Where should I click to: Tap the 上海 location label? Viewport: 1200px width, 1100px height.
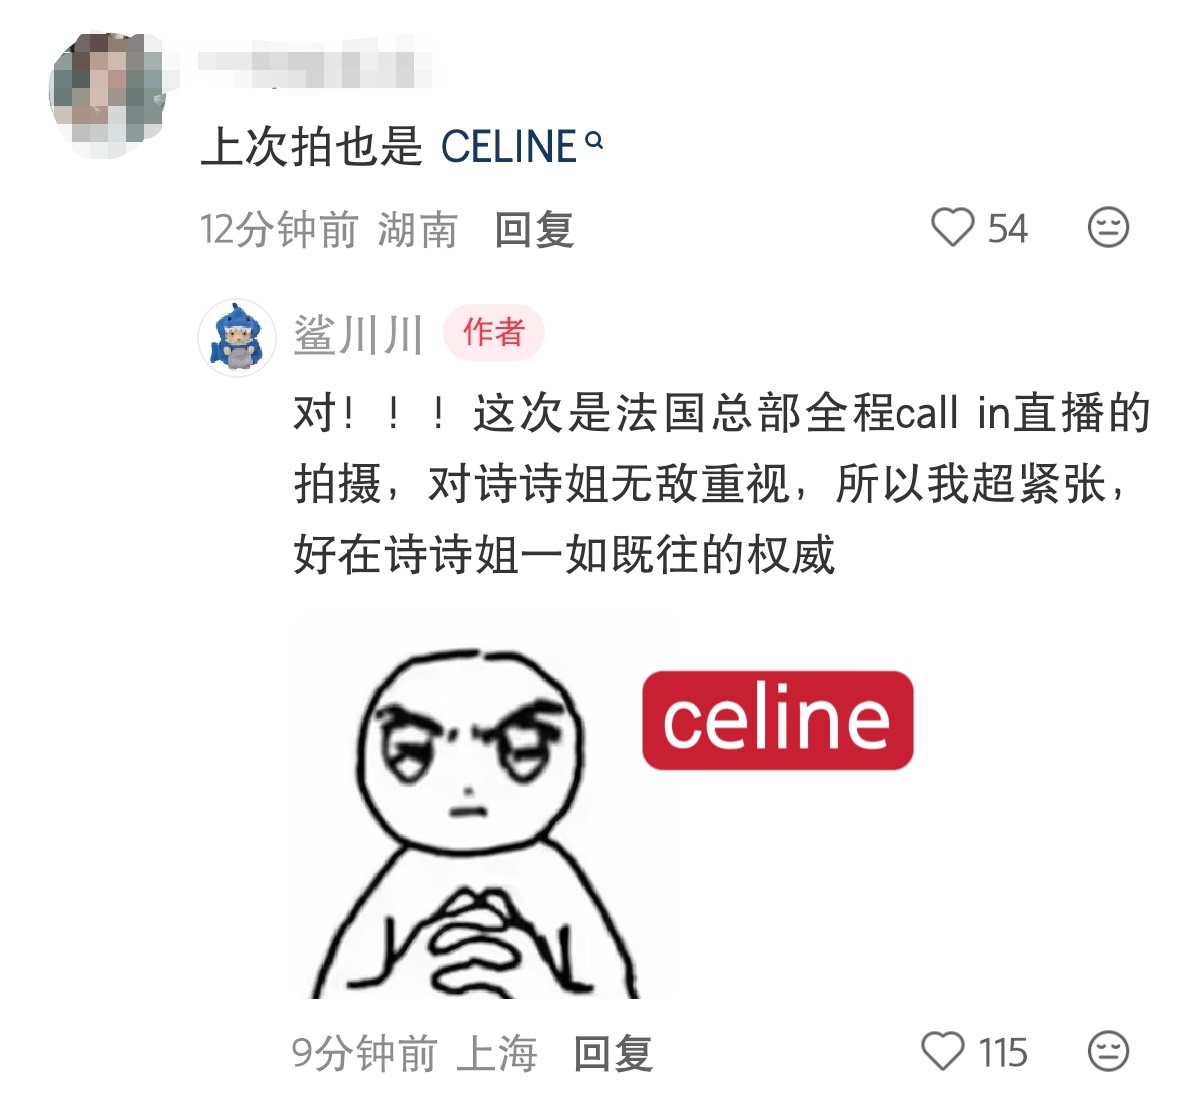click(497, 1053)
